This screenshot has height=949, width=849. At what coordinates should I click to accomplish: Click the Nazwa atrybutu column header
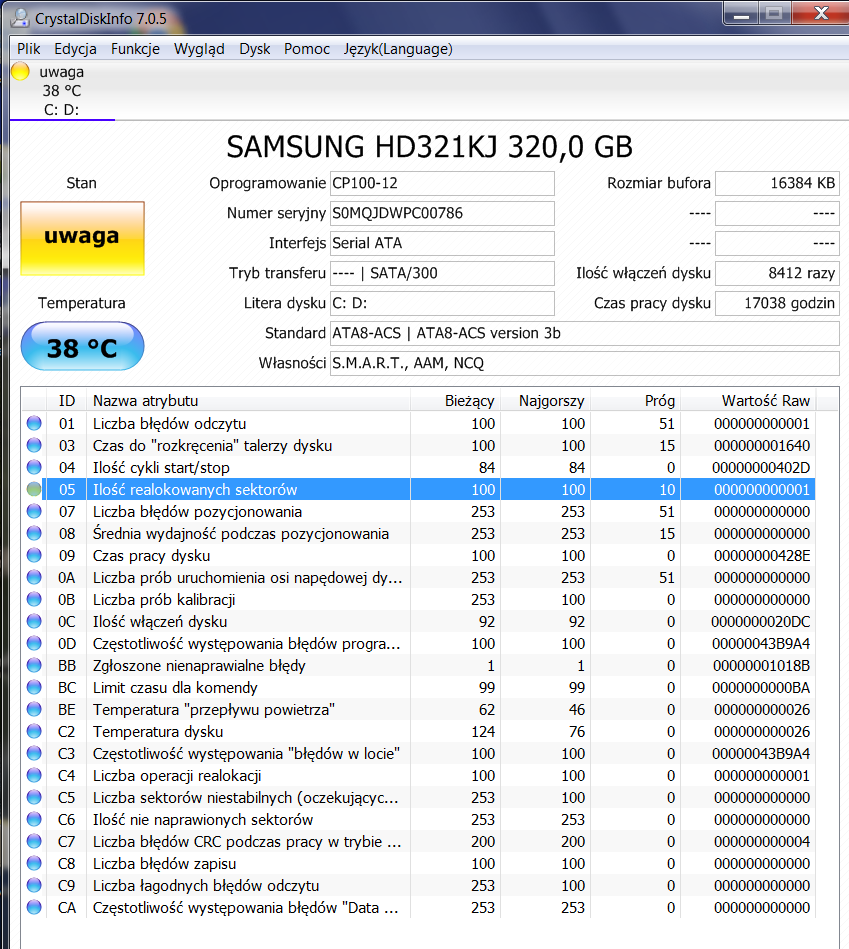click(249, 401)
